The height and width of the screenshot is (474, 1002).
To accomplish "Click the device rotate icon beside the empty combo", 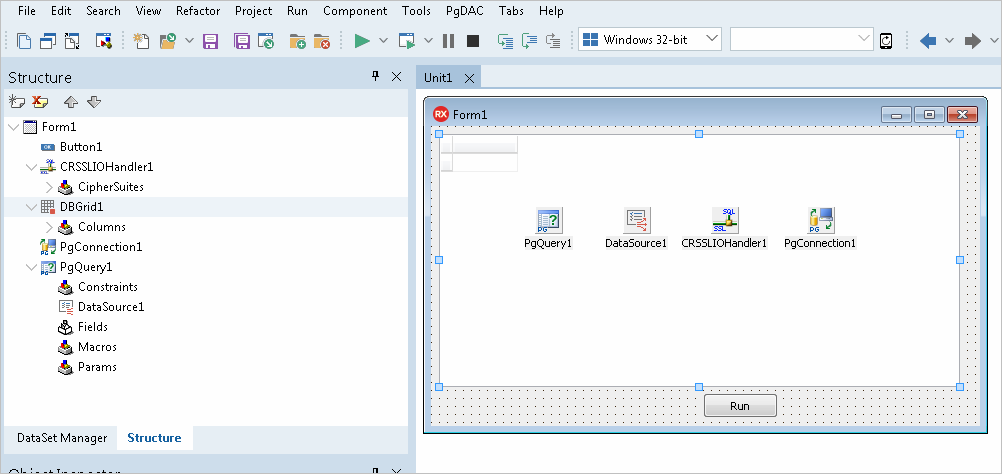I will [x=886, y=42].
